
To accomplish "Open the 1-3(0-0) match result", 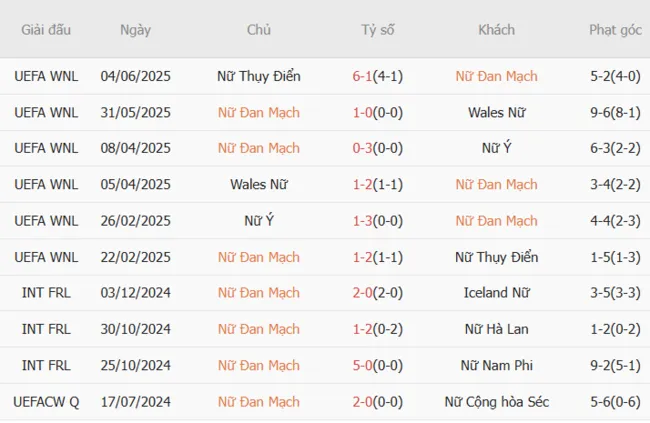I will tap(378, 221).
